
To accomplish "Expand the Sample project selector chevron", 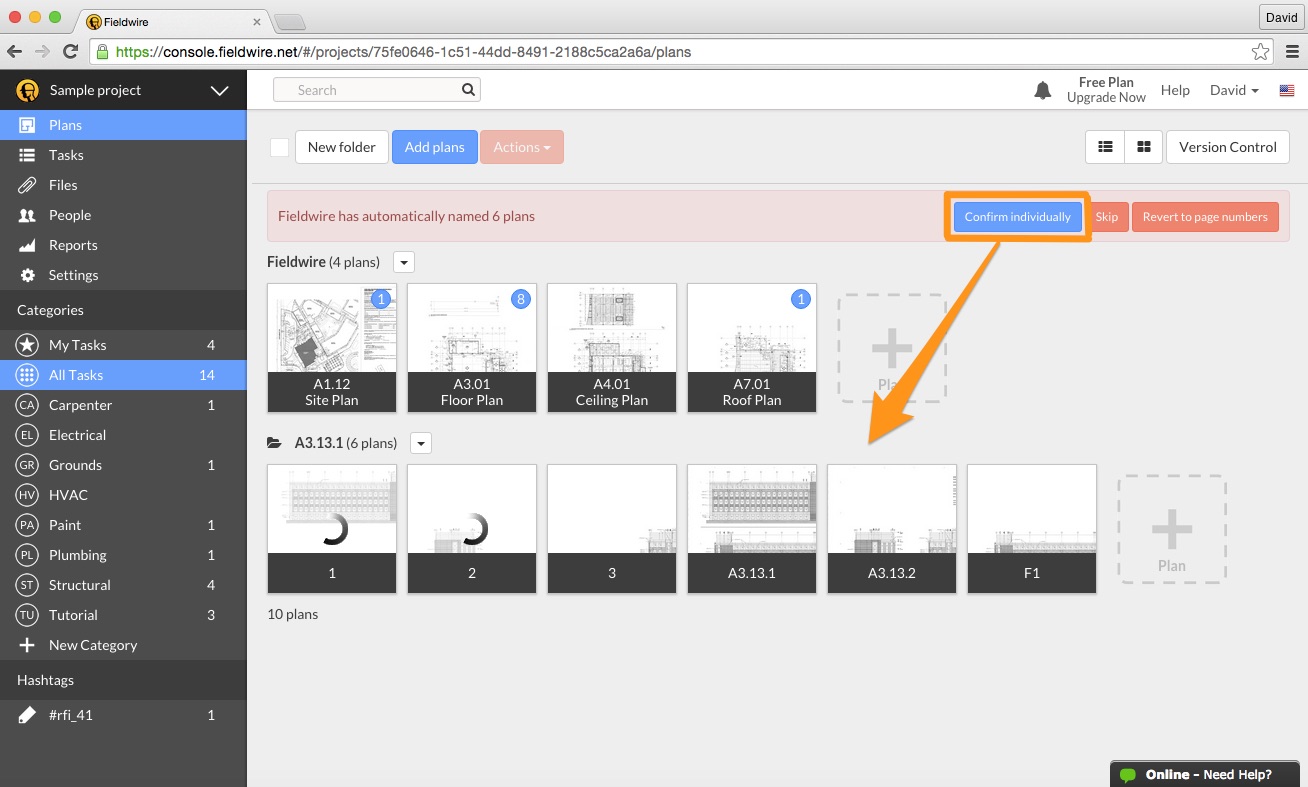I will click(220, 91).
